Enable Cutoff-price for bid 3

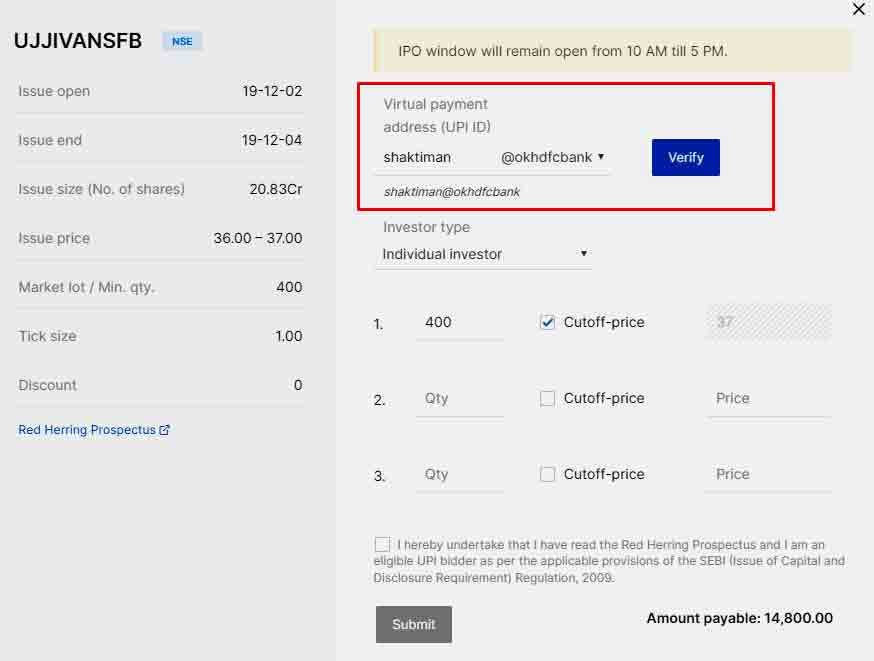547,474
